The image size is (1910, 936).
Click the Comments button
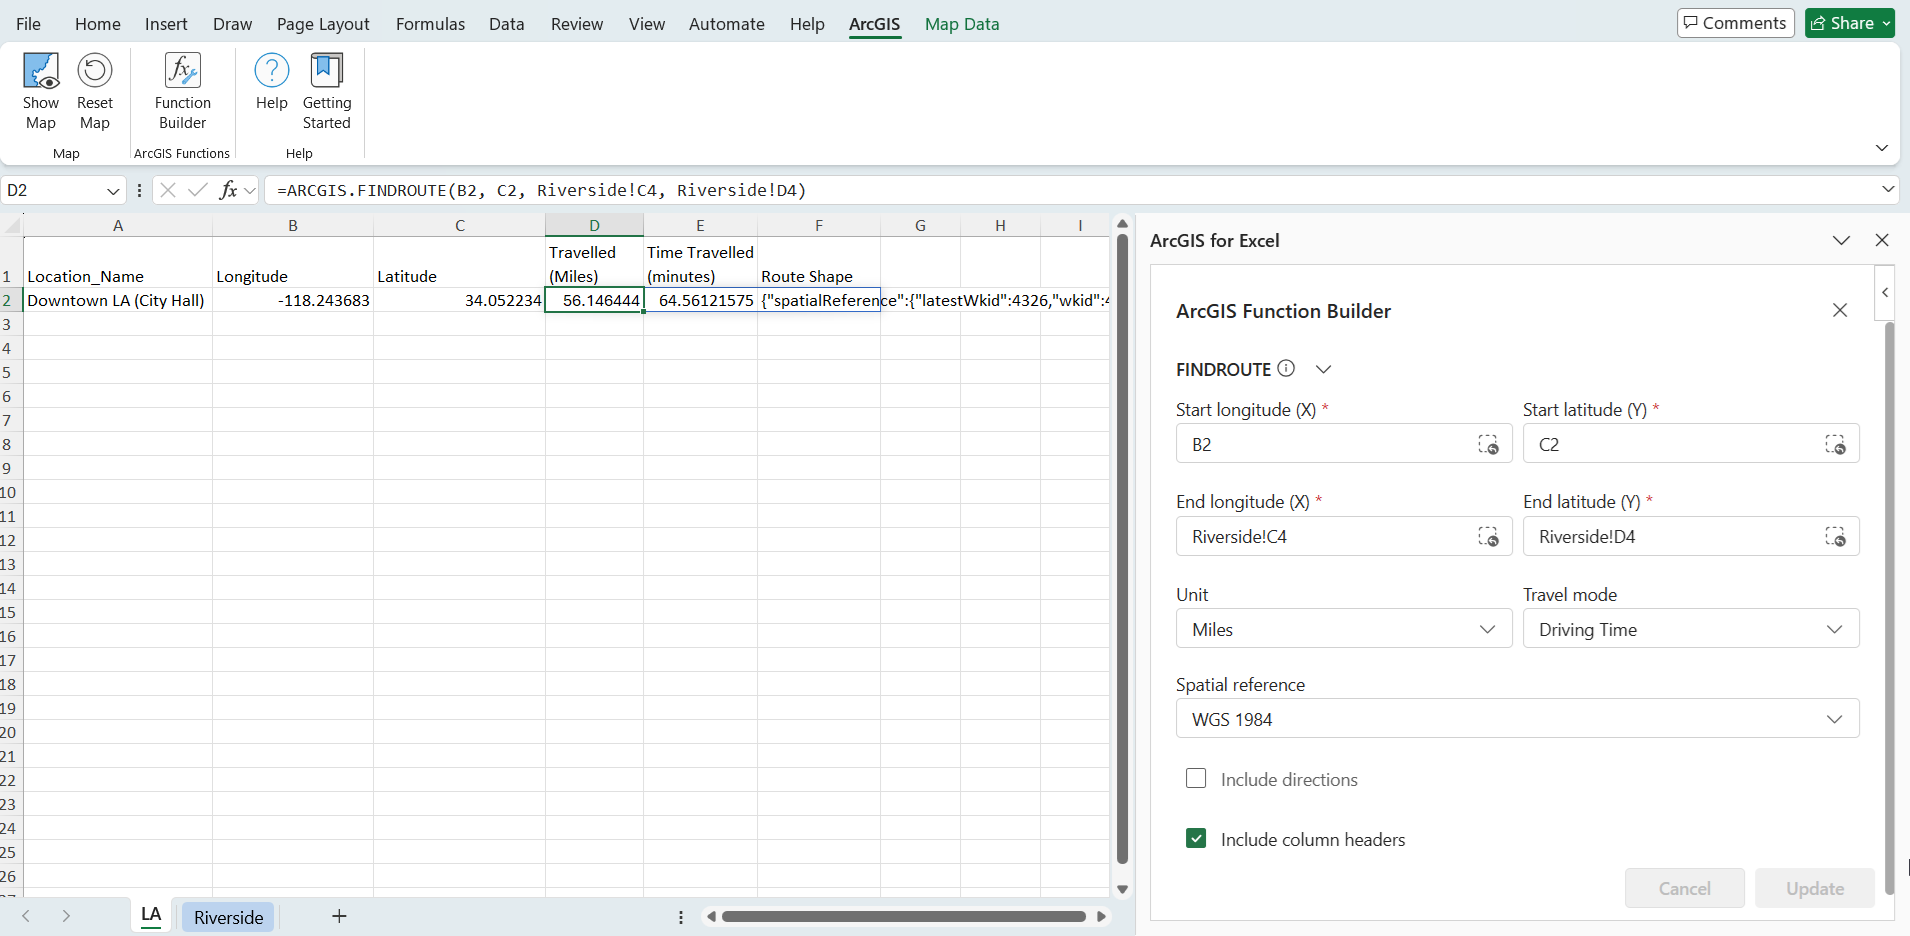pos(1736,23)
